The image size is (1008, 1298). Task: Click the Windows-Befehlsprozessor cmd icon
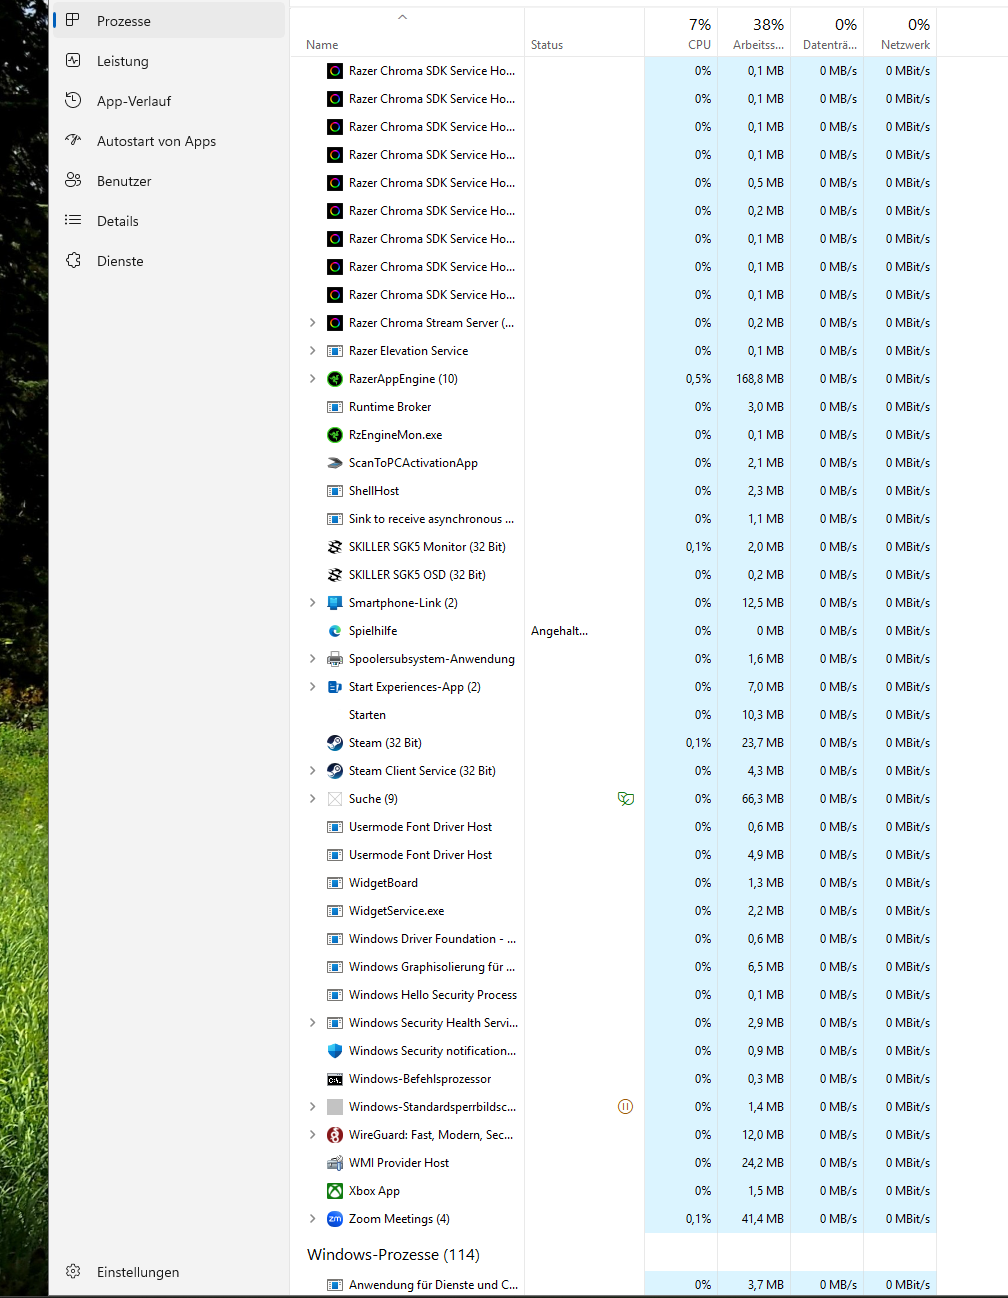[x=335, y=1079]
